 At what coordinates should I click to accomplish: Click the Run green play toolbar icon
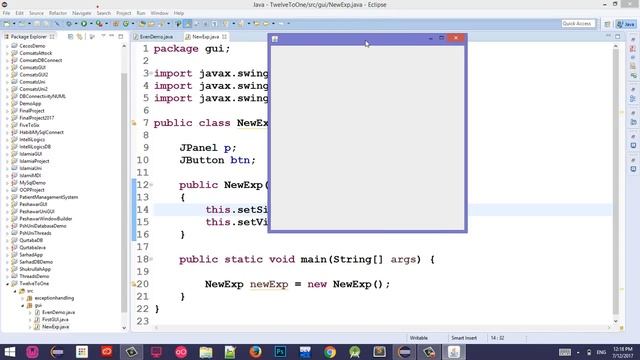pos(84,24)
